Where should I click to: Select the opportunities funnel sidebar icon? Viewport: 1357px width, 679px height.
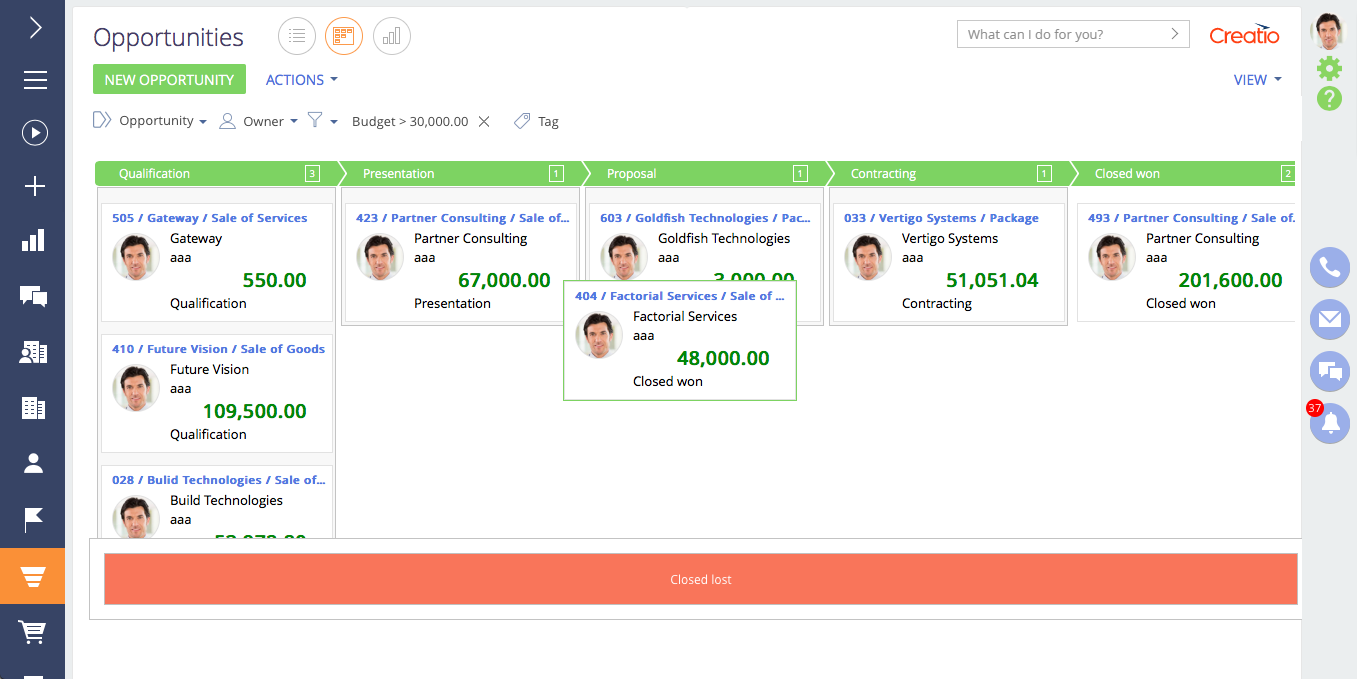(33, 576)
